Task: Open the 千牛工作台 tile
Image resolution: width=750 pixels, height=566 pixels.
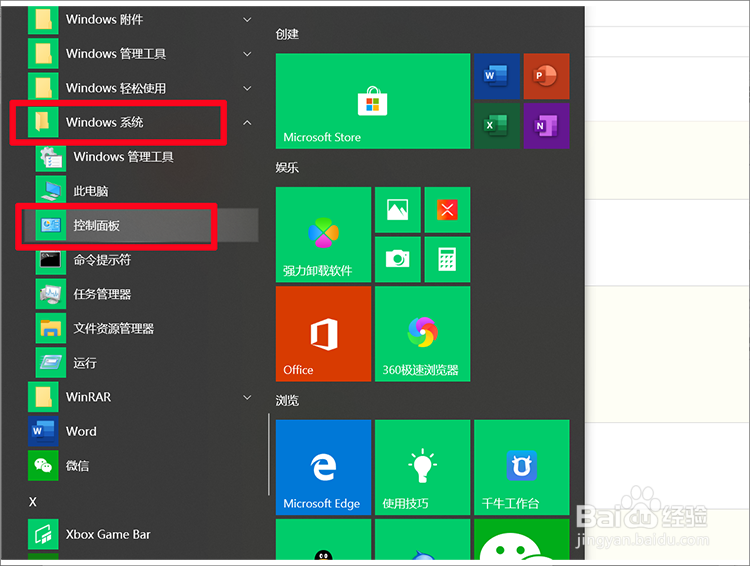Action: click(x=521, y=467)
